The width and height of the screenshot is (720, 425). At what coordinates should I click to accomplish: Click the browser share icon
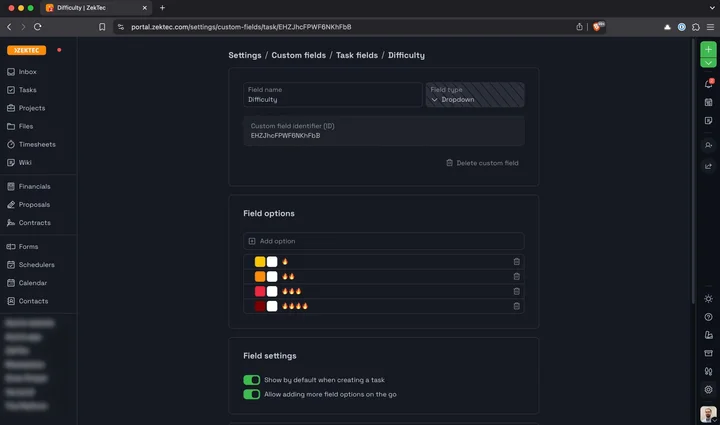[579, 27]
